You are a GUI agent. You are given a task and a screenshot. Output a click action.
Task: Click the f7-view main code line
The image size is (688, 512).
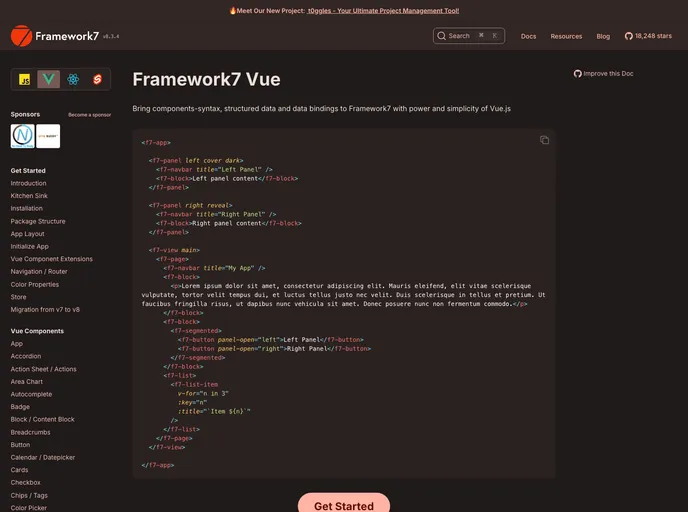[174, 250]
